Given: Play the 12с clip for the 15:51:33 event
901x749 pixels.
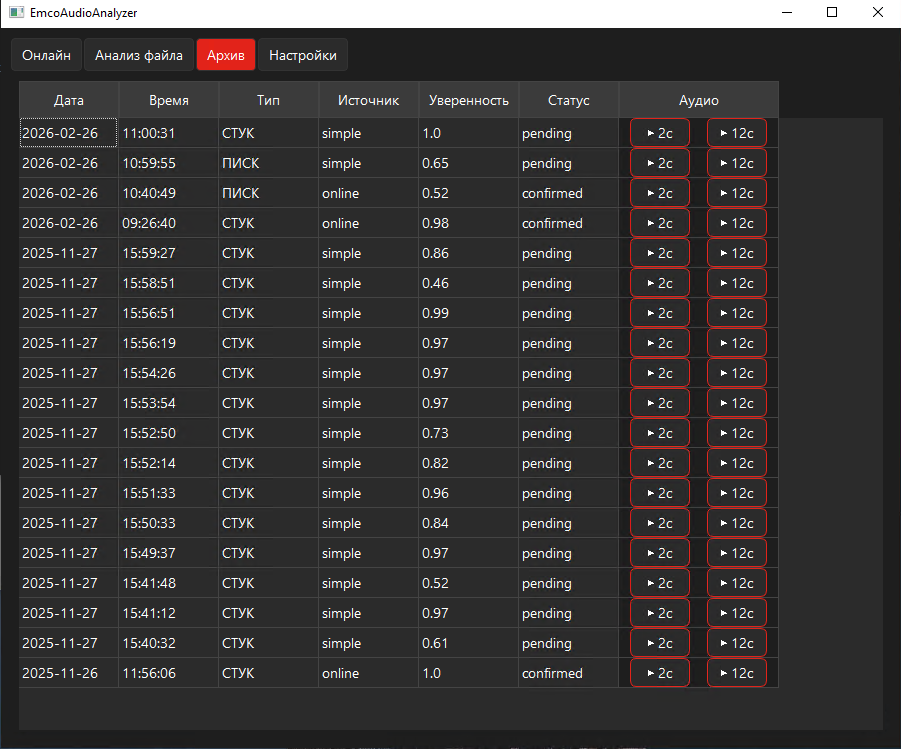Looking at the screenshot, I should 737,493.
